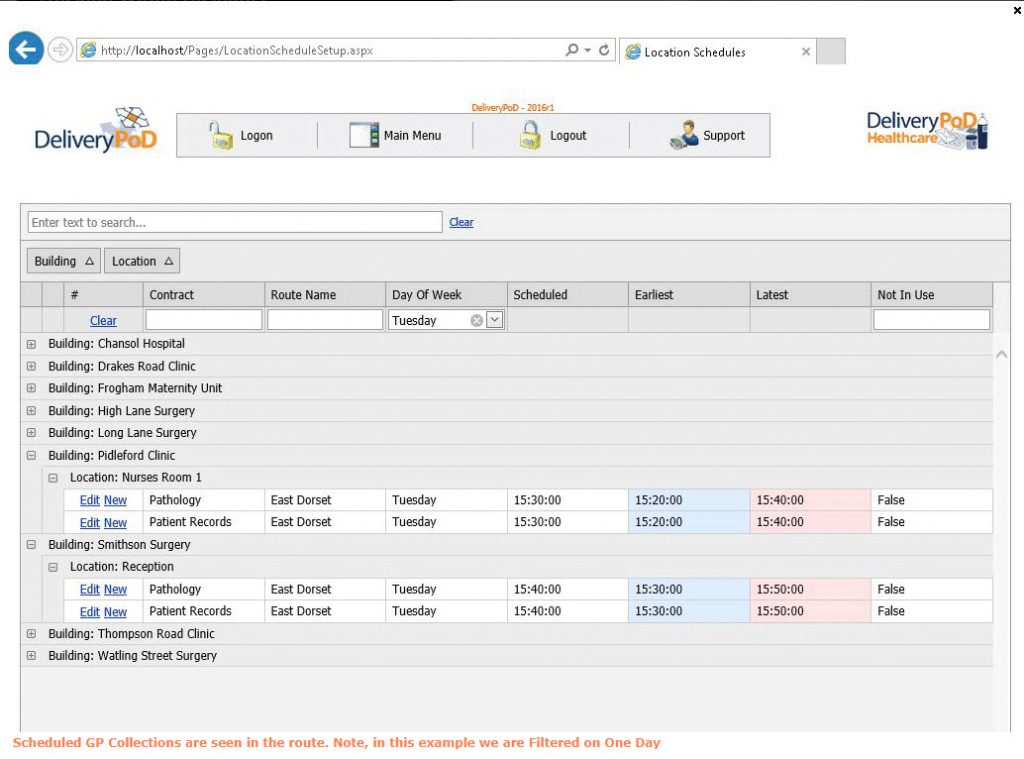Click the Logout padlock icon
The image size is (1024, 759).
530,136
